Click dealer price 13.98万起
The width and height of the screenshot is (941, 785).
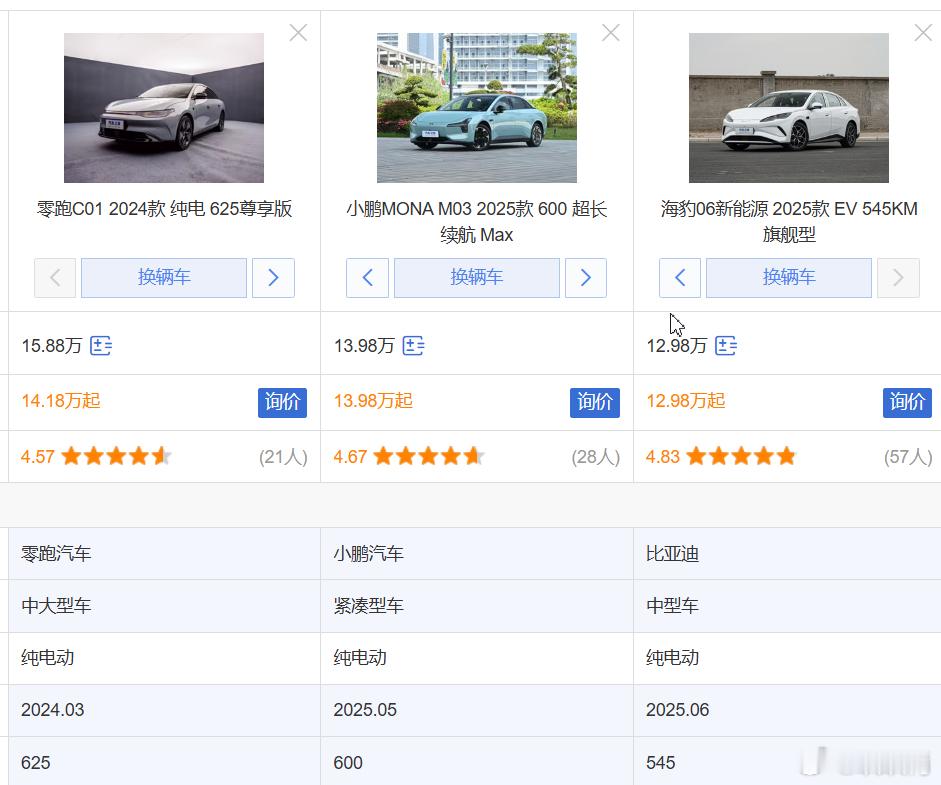pos(373,401)
